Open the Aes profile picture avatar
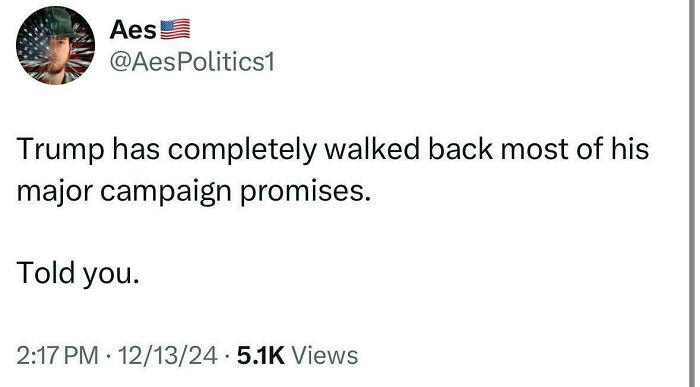 click(55, 45)
